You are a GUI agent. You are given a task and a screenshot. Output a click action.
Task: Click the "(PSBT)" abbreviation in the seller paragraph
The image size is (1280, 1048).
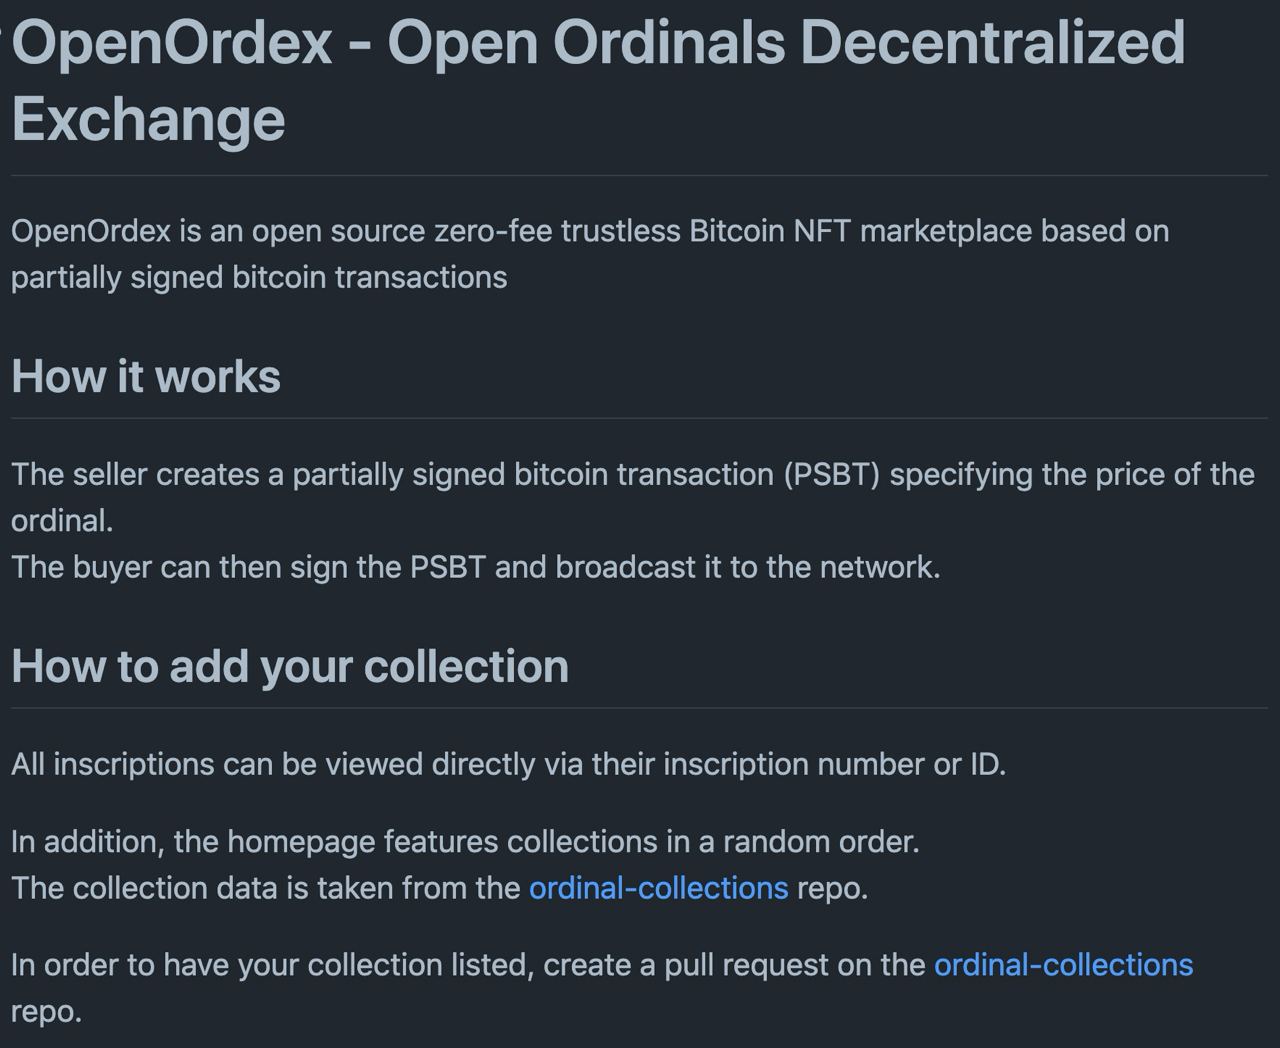pos(832,474)
